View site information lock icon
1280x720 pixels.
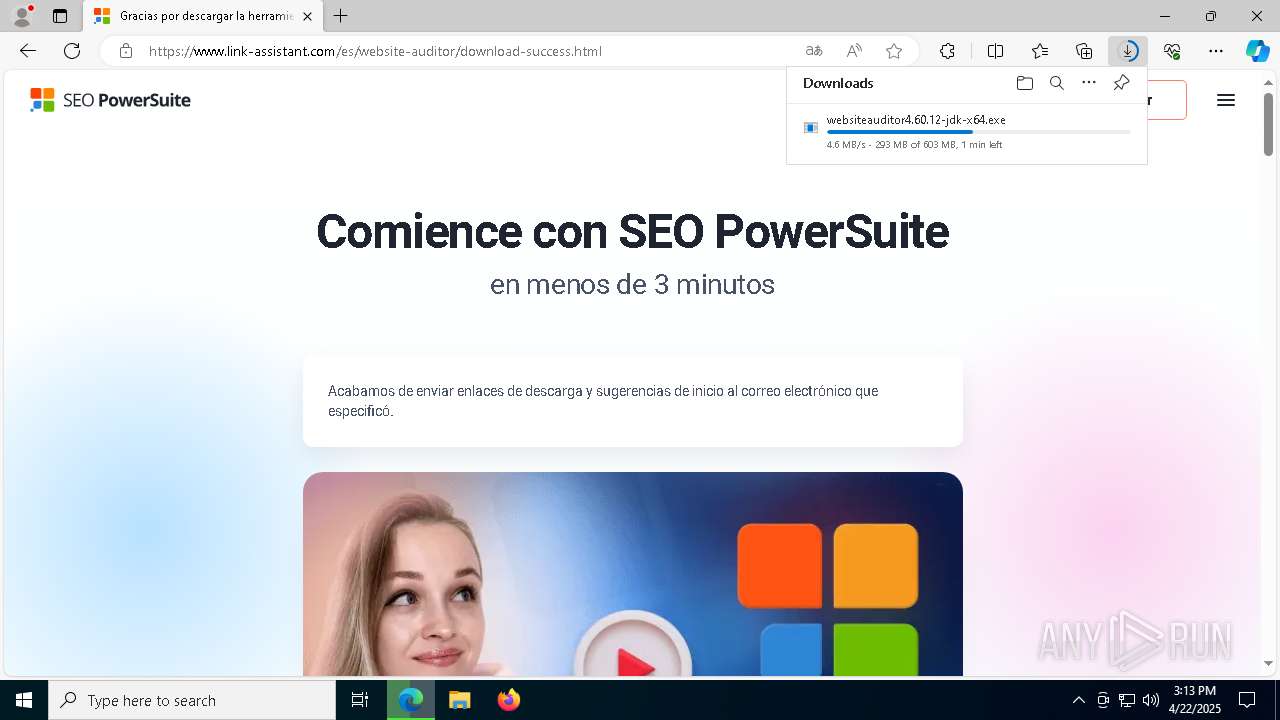pos(126,51)
